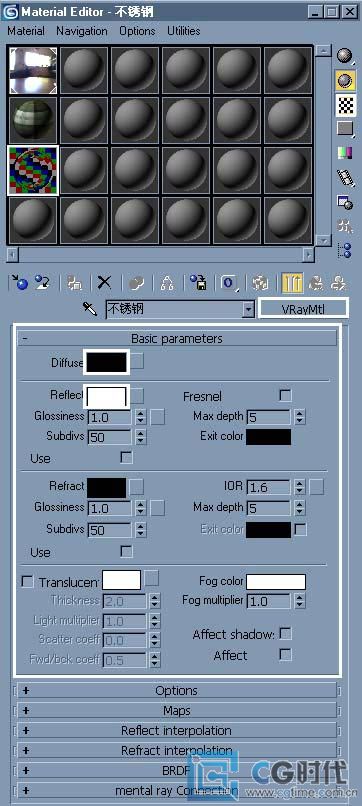Click Assign Material to Selection icon

click(75, 283)
